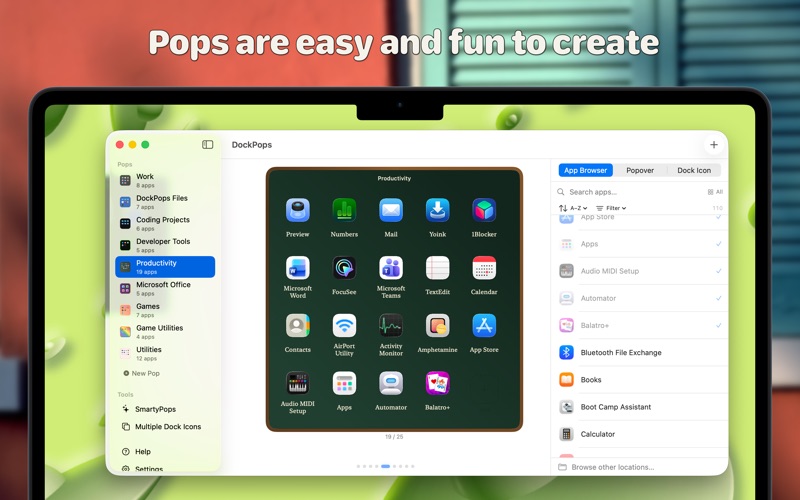The width and height of the screenshot is (800, 500).
Task: Select the Utilities pop
Action: 165,354
